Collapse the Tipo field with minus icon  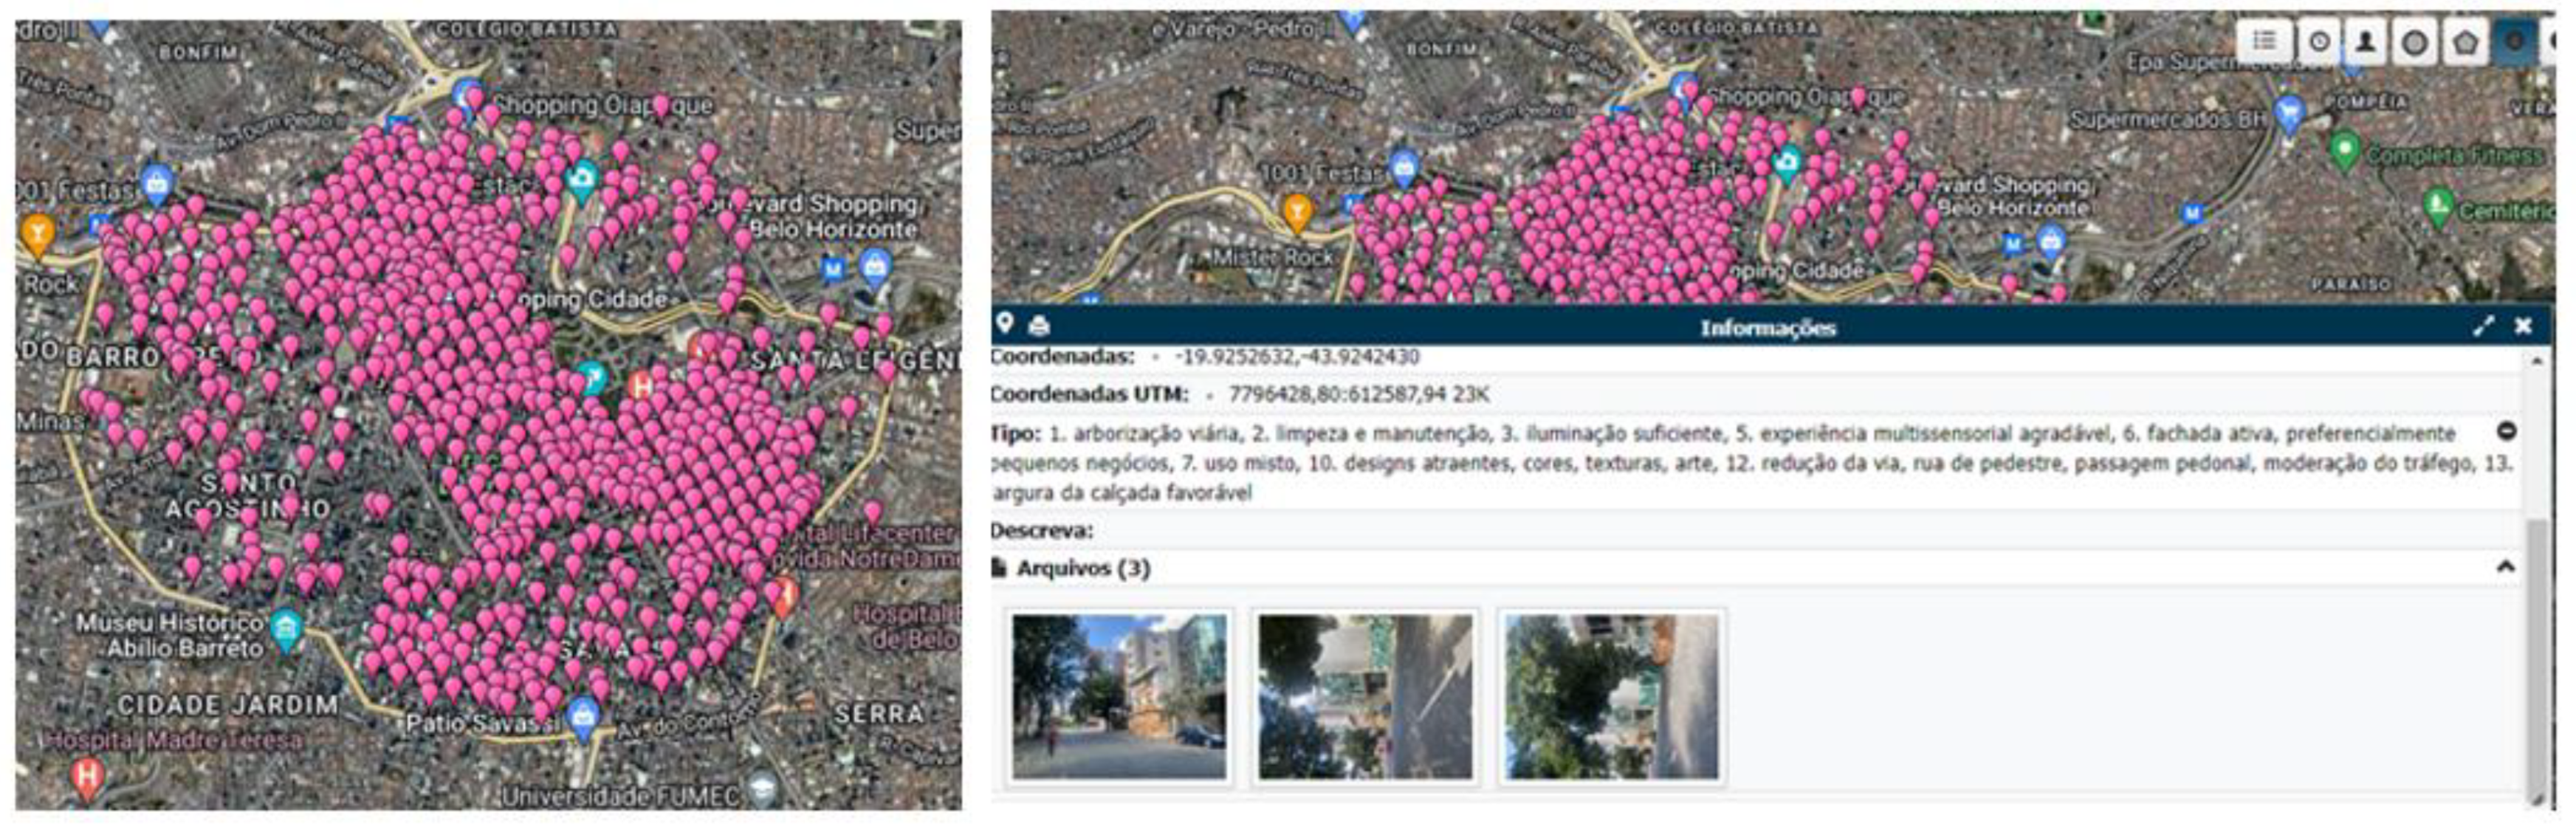point(2506,431)
